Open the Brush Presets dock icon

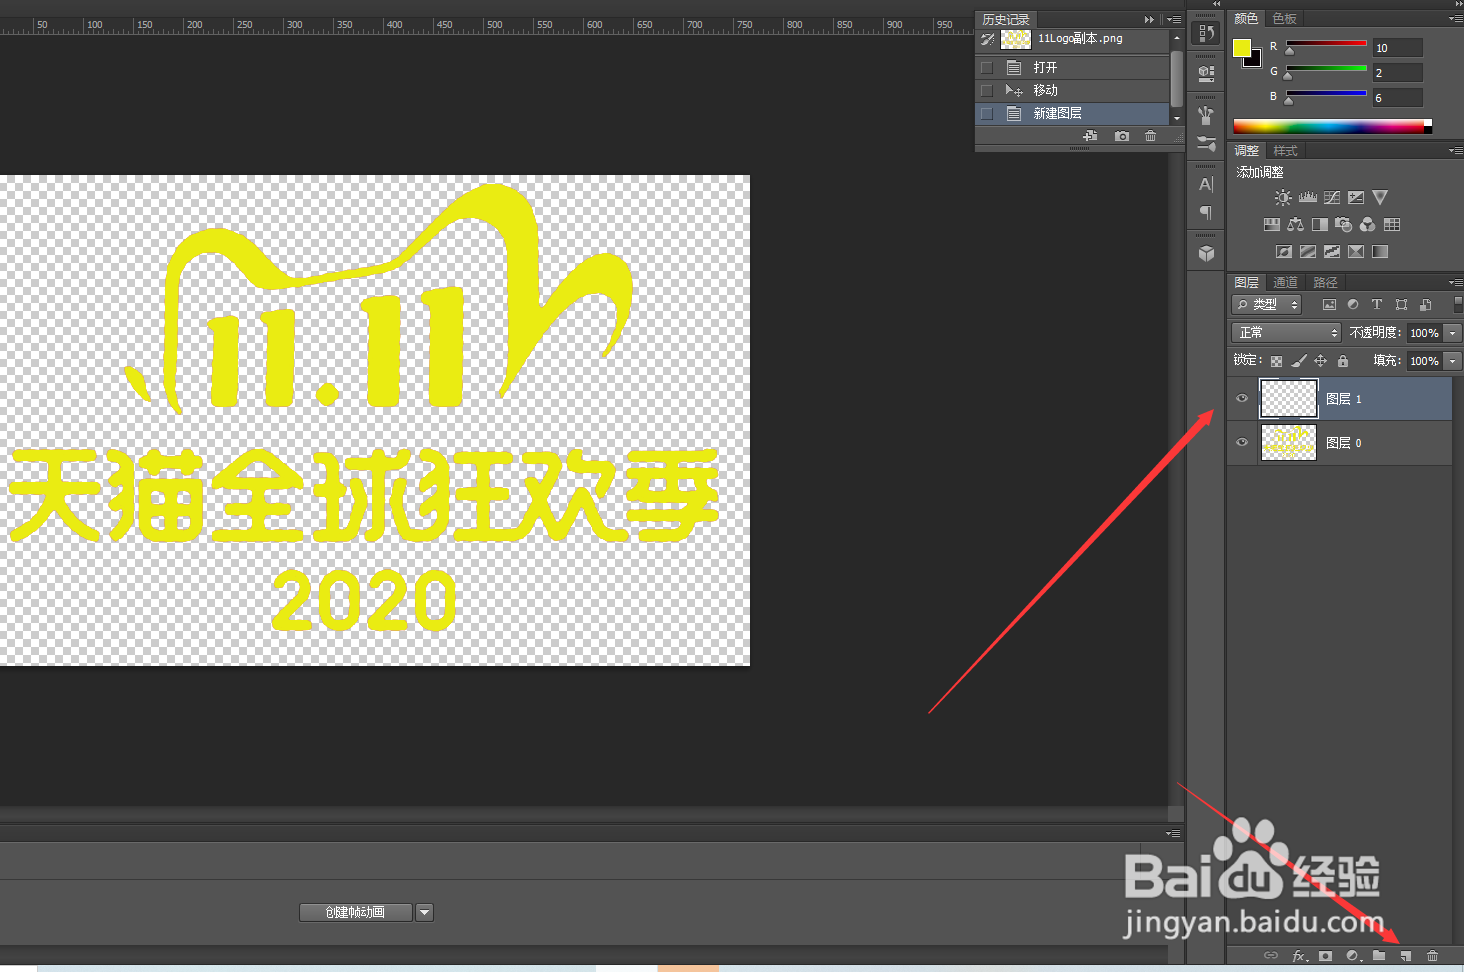tap(1206, 143)
